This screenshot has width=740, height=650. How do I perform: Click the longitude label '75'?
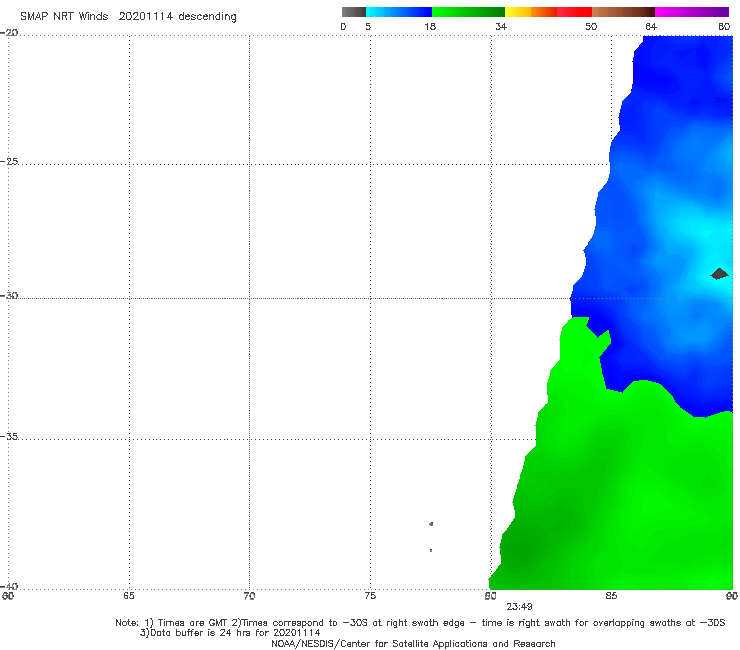click(x=370, y=596)
